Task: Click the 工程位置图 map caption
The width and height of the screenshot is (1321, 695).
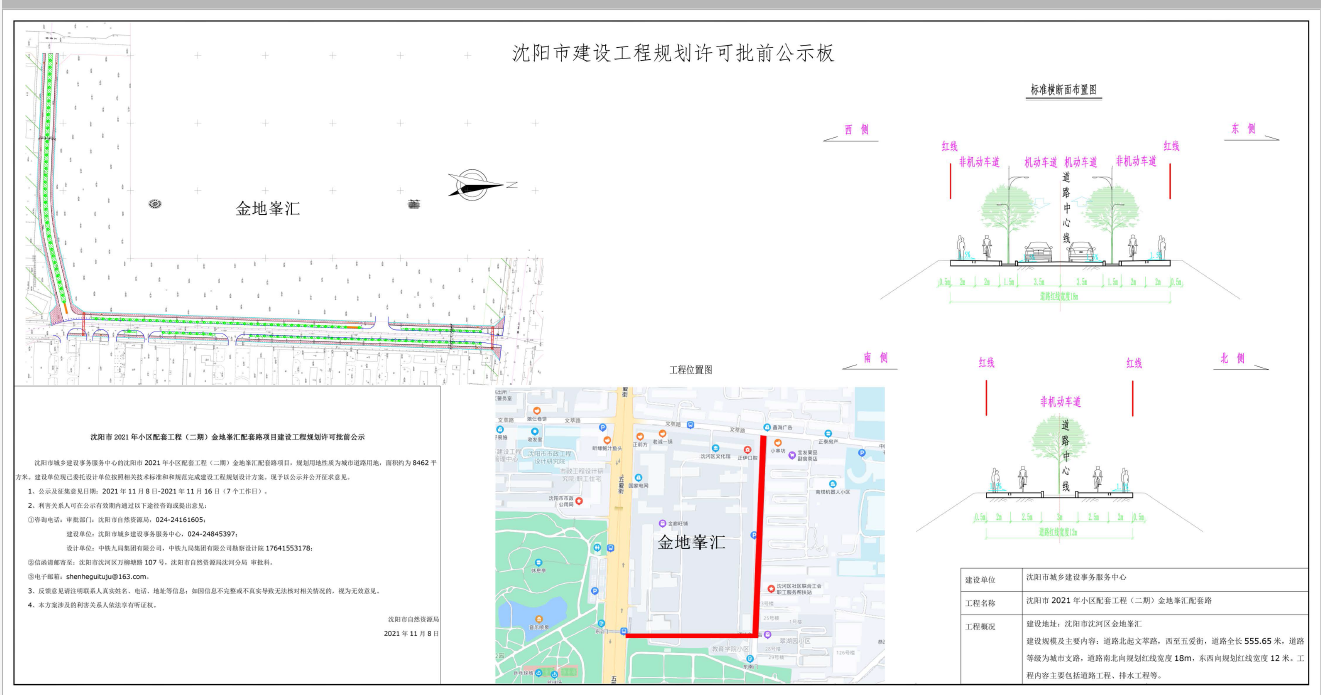Action: coord(690,370)
